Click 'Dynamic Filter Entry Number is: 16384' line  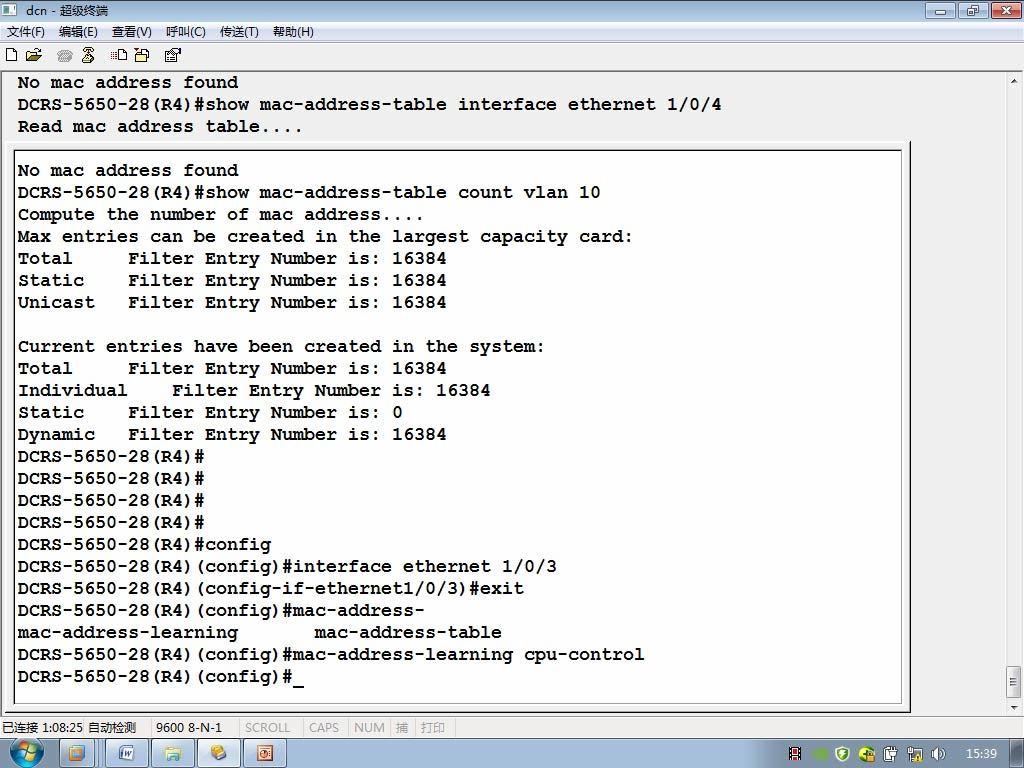coord(232,434)
